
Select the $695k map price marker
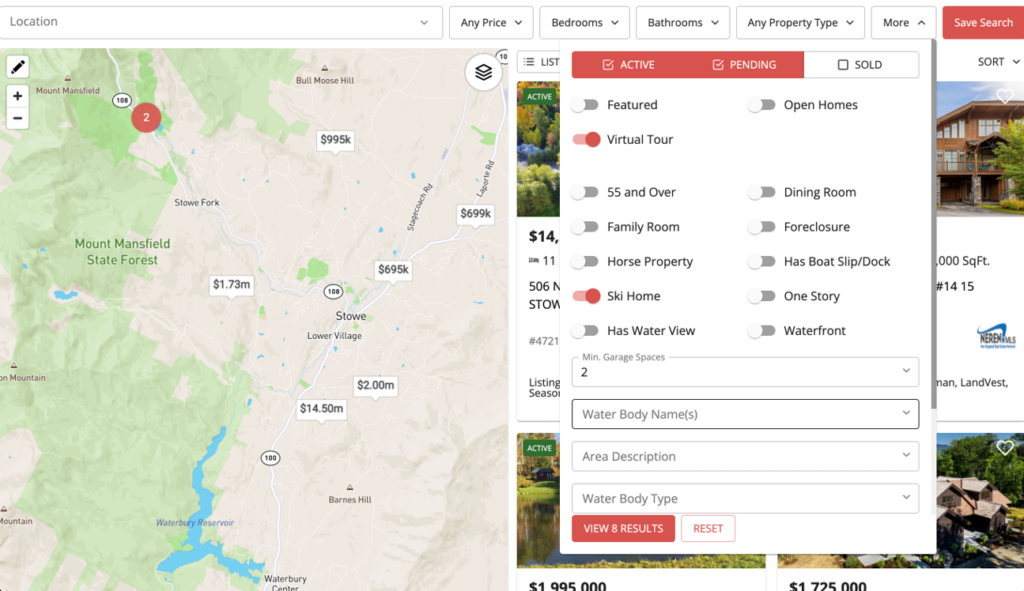pos(393,270)
